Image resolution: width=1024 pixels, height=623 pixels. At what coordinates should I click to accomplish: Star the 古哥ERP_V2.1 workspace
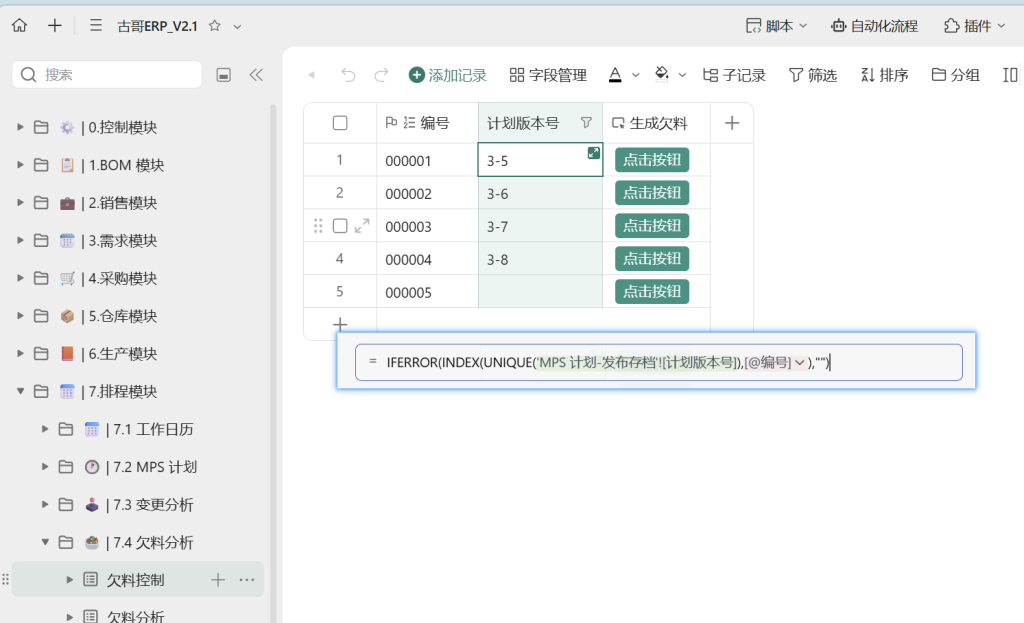pyautogui.click(x=214, y=26)
